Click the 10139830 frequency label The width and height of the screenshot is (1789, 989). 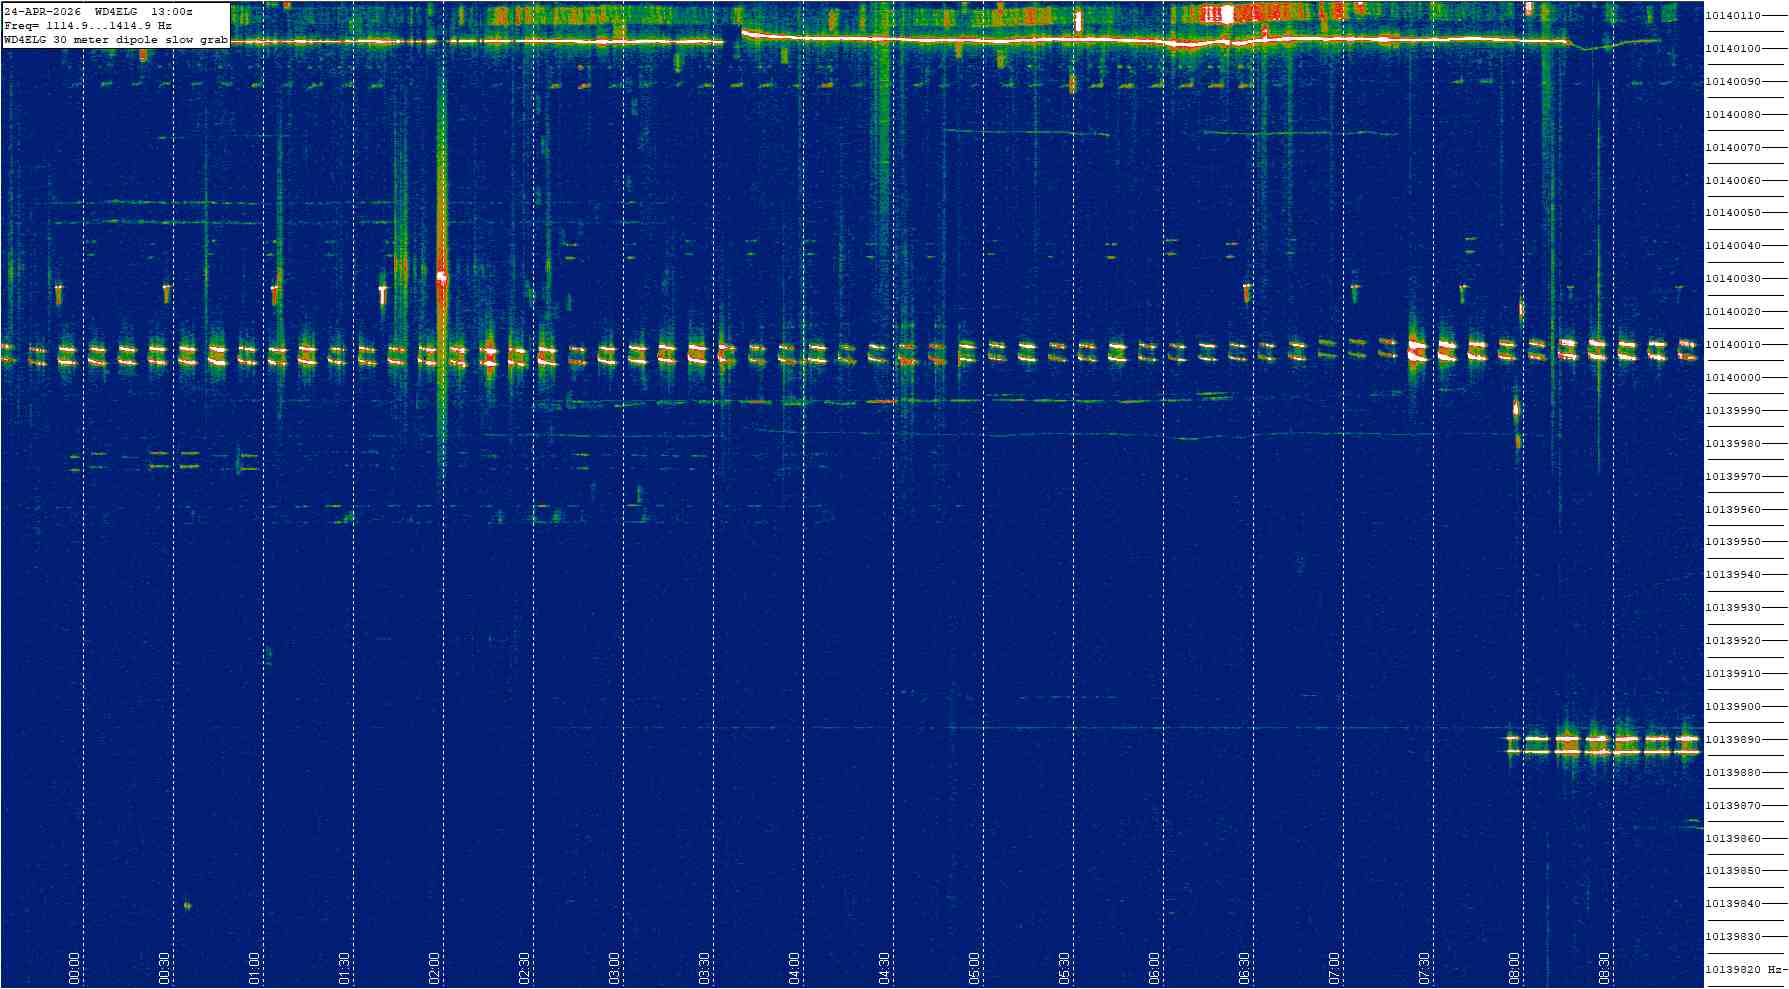[x=1733, y=937]
